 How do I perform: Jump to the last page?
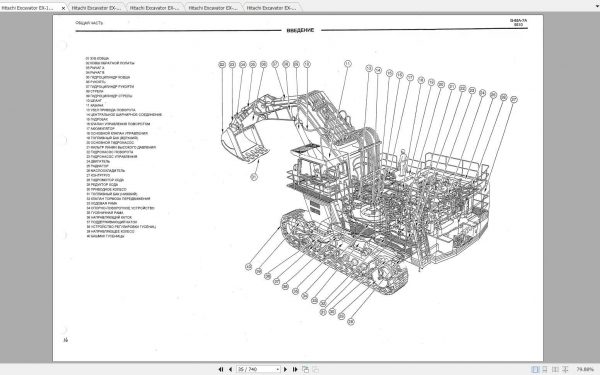(x=295, y=369)
